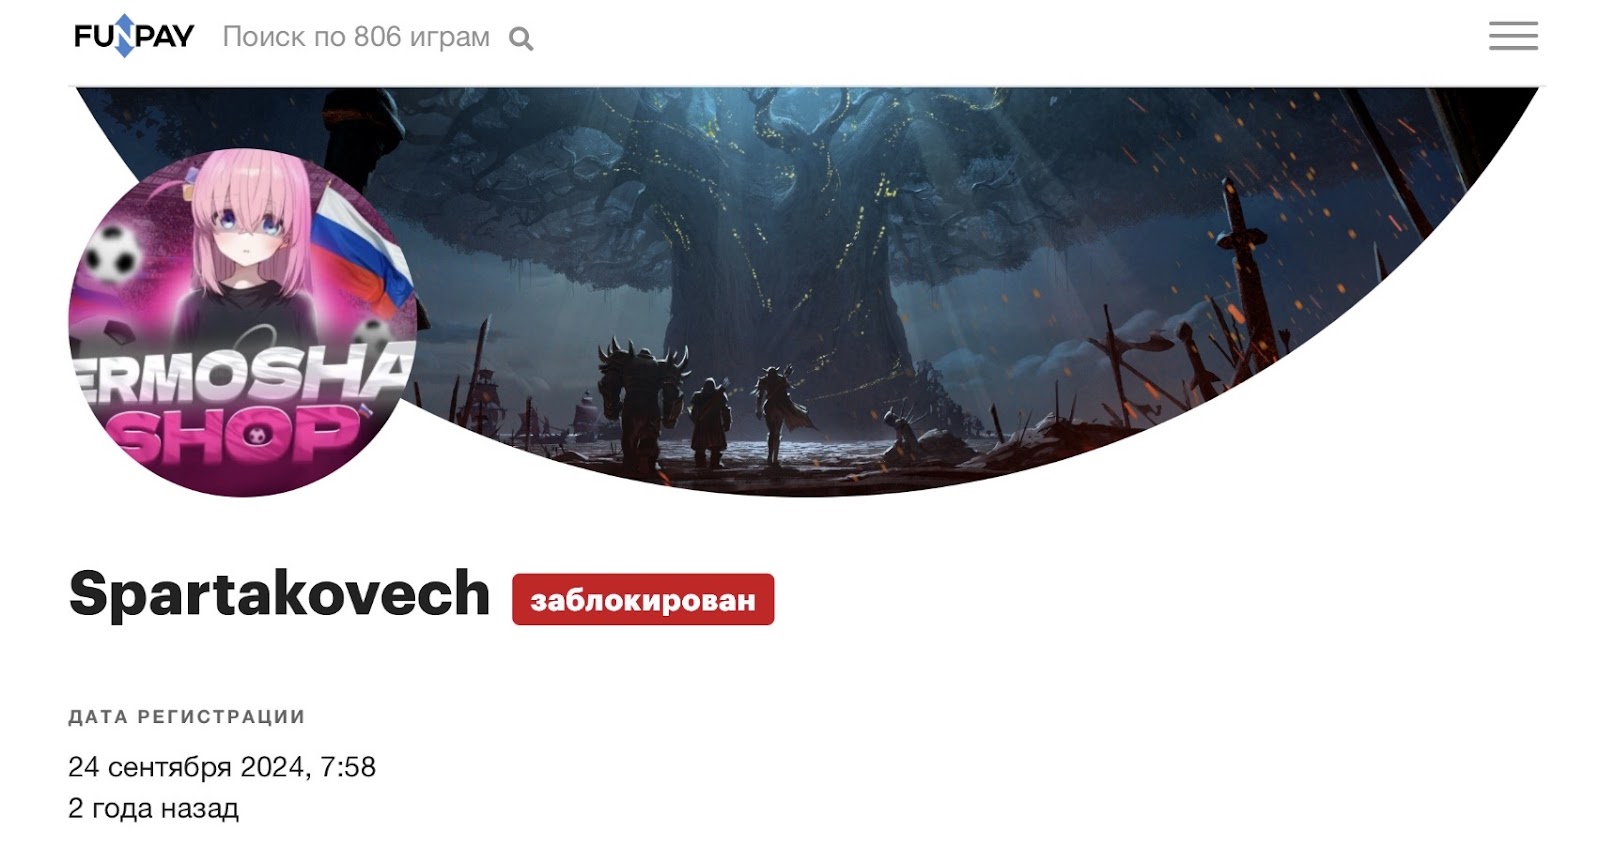Screen dimensions: 1600x862
Task: Click the "24 сентября 2024, 7:58" date
Action: point(222,767)
